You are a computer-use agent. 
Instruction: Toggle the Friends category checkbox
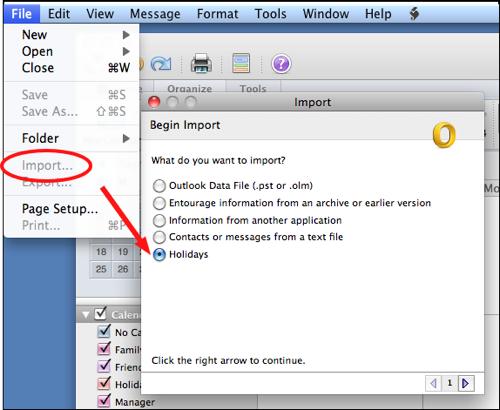(104, 366)
